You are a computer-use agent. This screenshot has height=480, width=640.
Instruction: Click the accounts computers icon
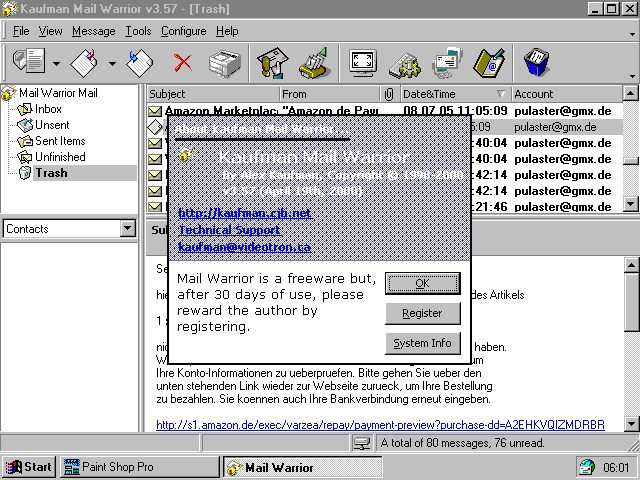pyautogui.click(x=447, y=63)
